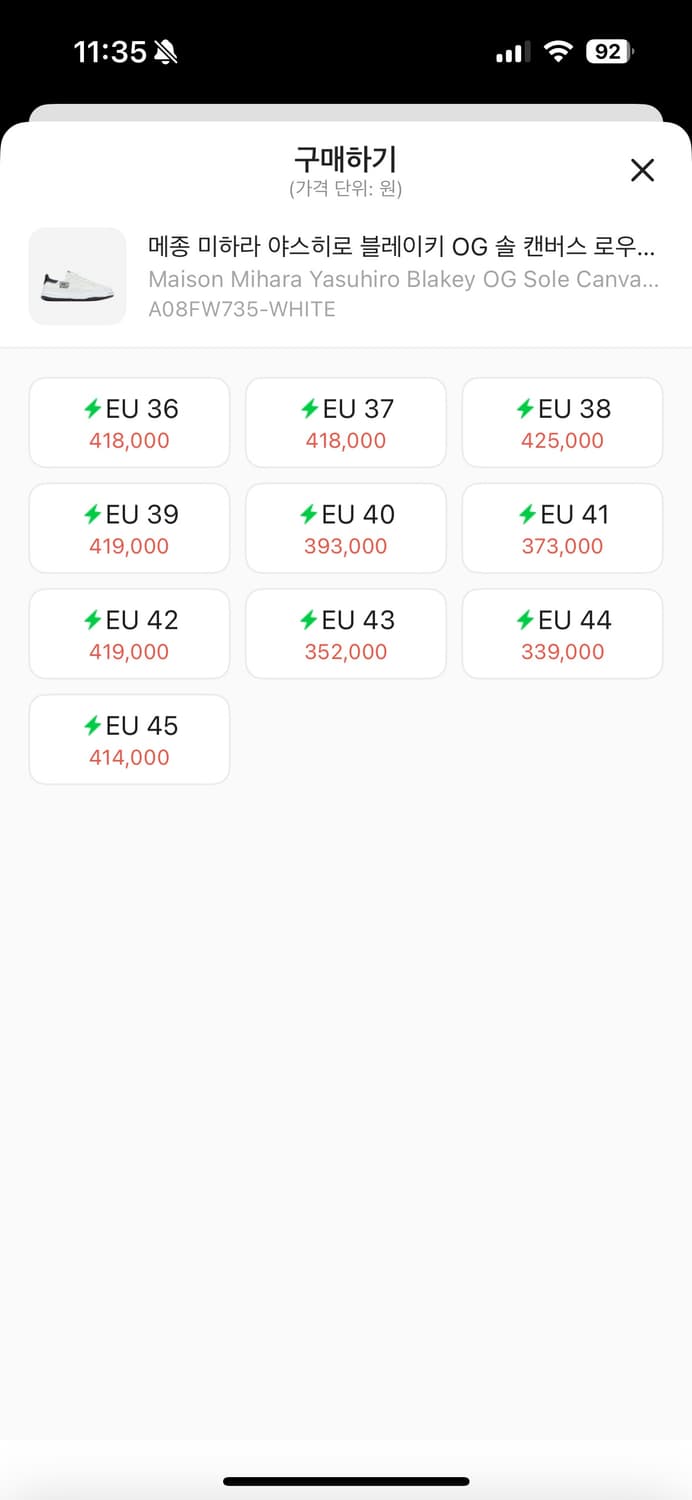The height and width of the screenshot is (1500, 692).
Task: Tap the fast delivery bolt on EU 40
Action: 309,514
